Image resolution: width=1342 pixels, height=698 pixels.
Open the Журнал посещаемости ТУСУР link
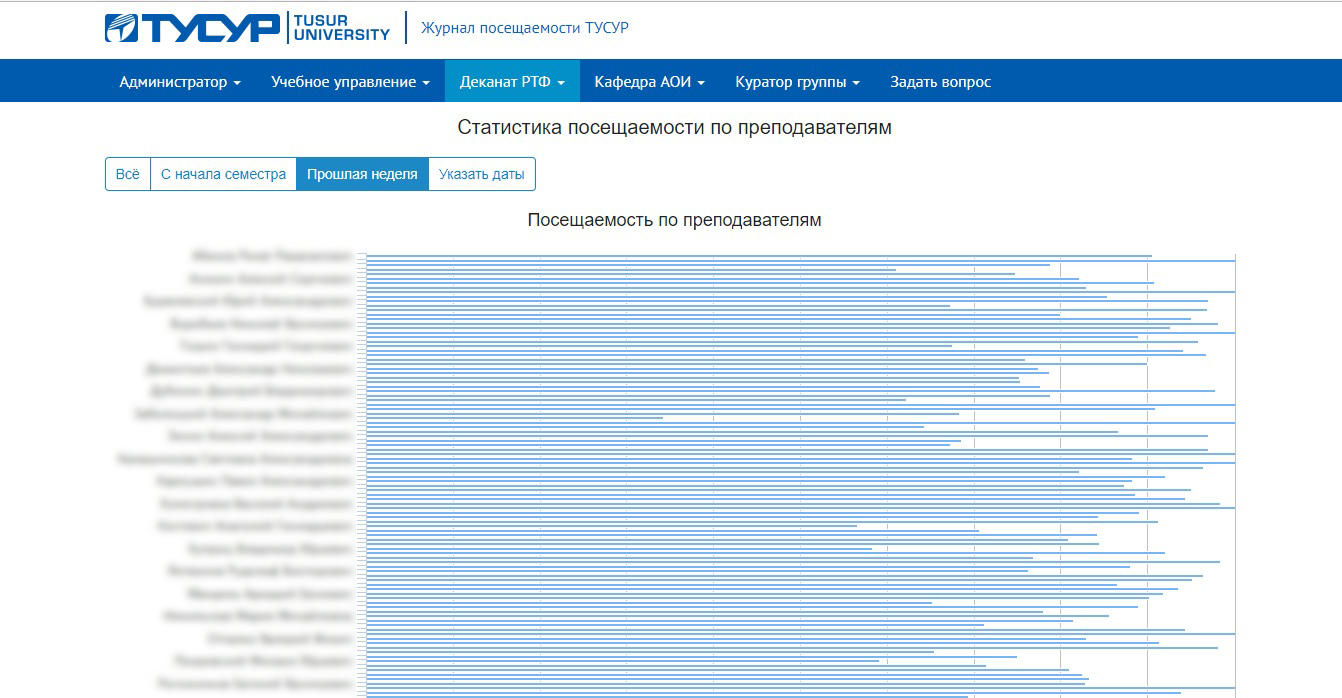point(525,28)
